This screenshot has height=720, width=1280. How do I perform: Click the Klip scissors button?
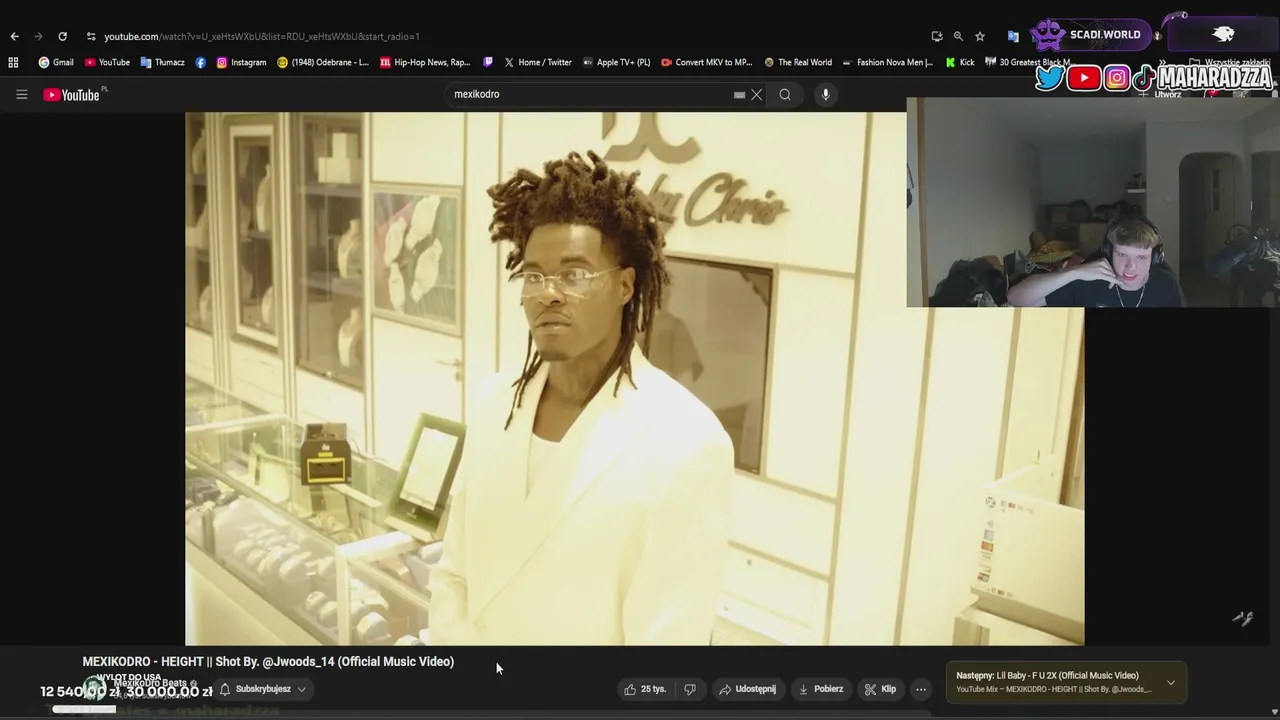(x=880, y=689)
